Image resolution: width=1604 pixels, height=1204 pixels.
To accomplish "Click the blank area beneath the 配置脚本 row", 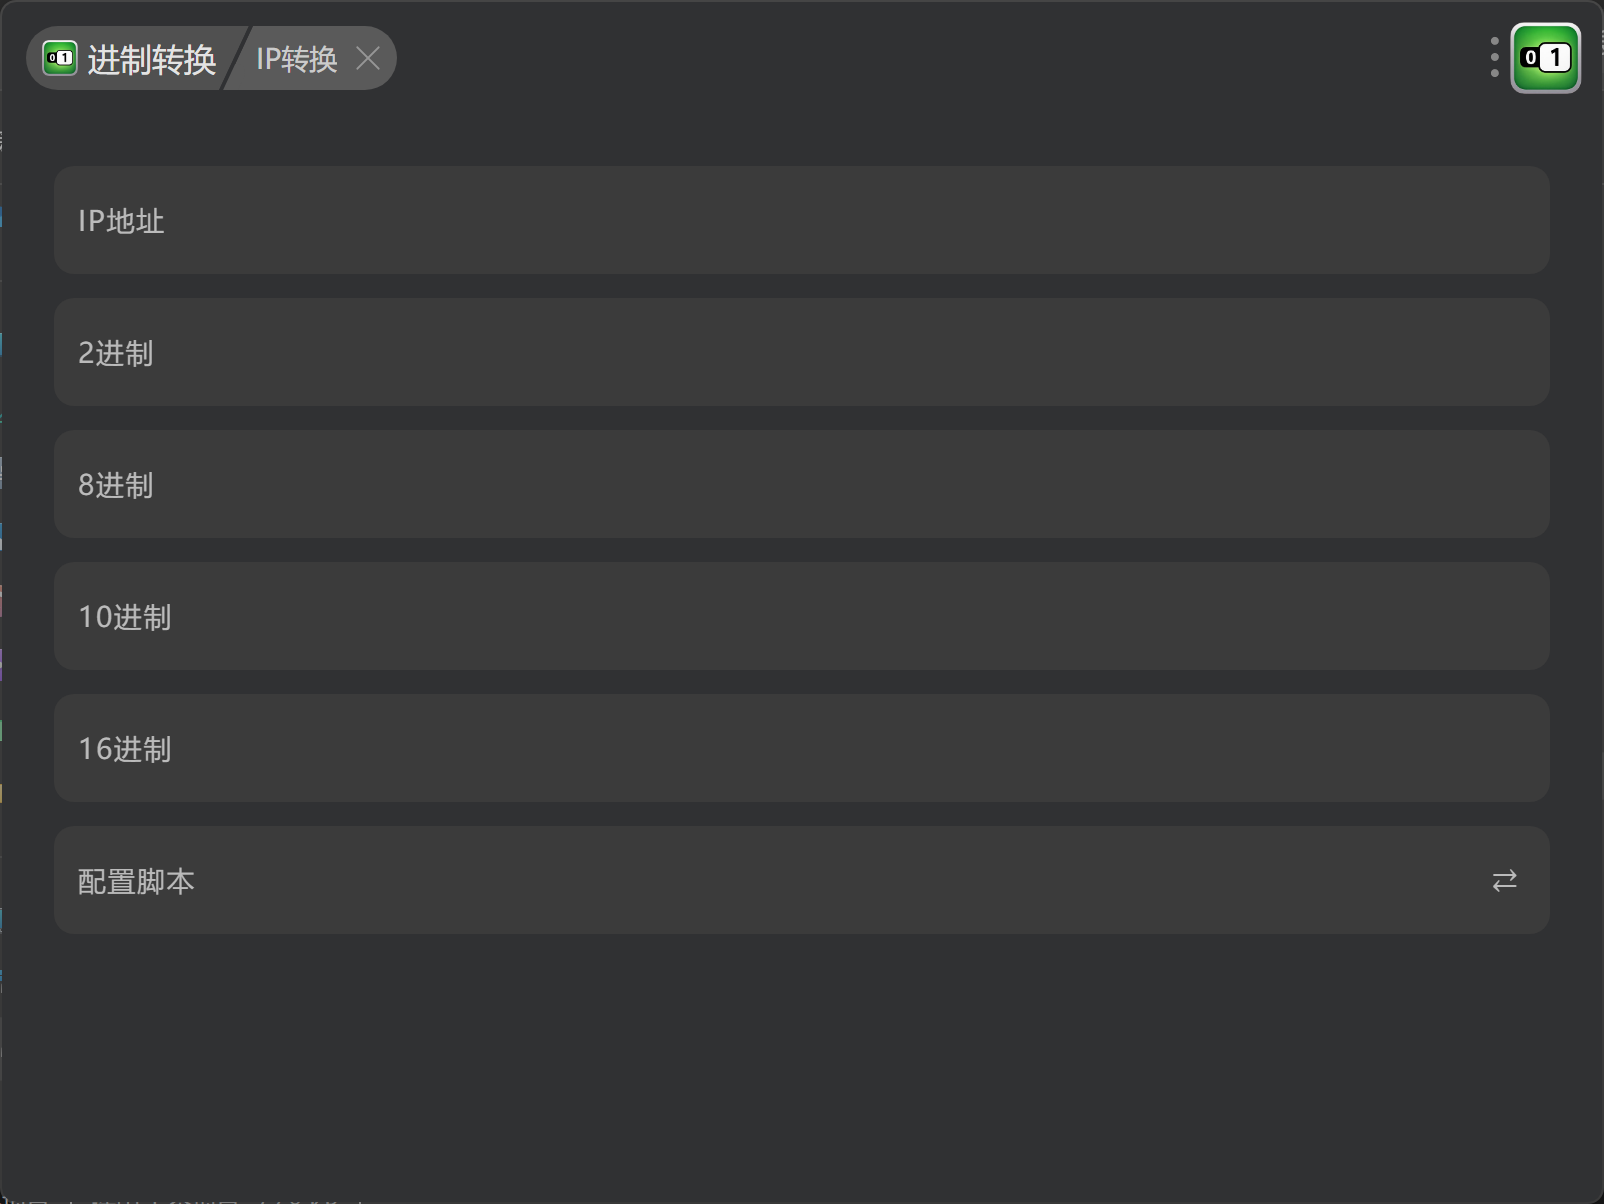I will tap(801, 1060).
